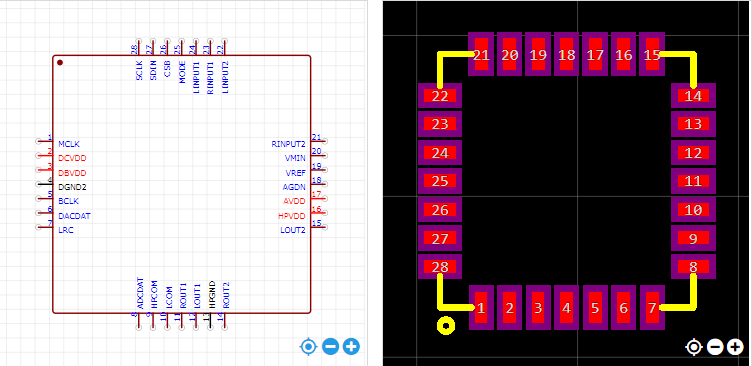Zoom in the PCB footprint view

point(735,347)
